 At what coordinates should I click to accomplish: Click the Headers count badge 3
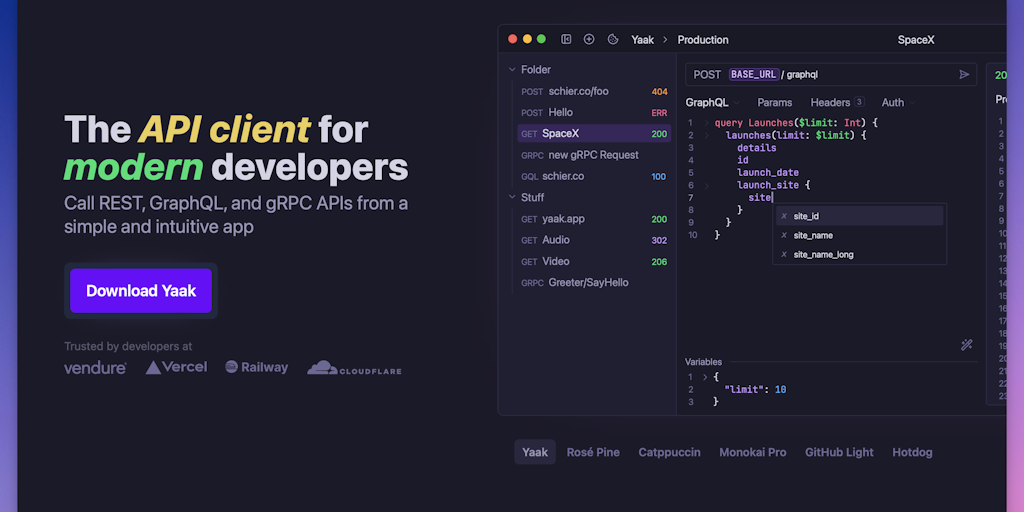pyautogui.click(x=859, y=102)
